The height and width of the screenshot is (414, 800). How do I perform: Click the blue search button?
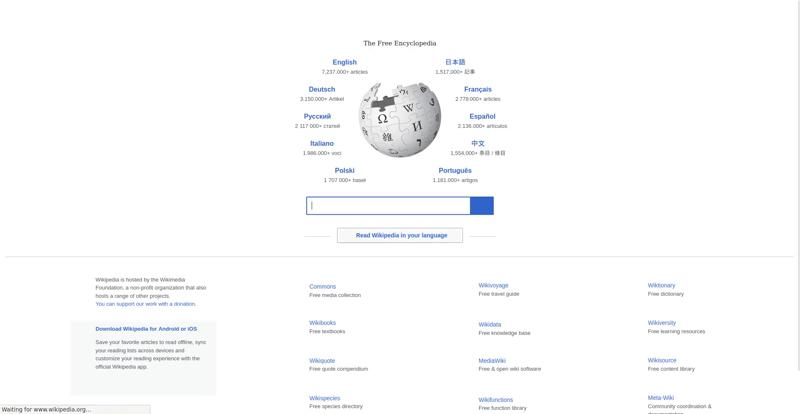(482, 206)
